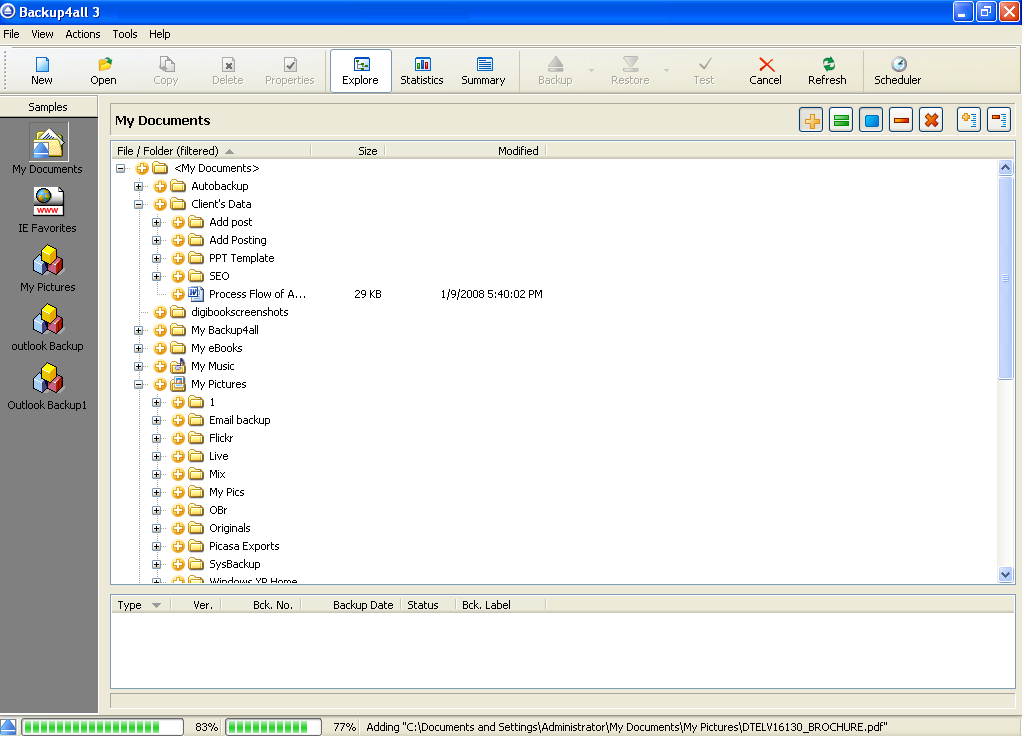Select the outlook Backup job

pos(48,327)
